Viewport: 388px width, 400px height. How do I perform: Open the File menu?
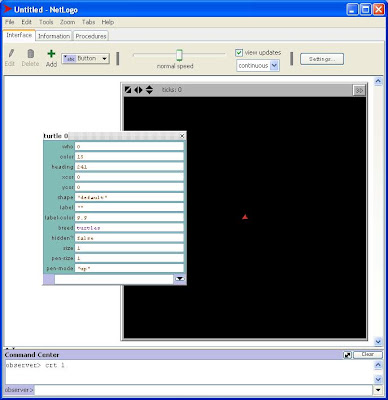click(x=10, y=22)
